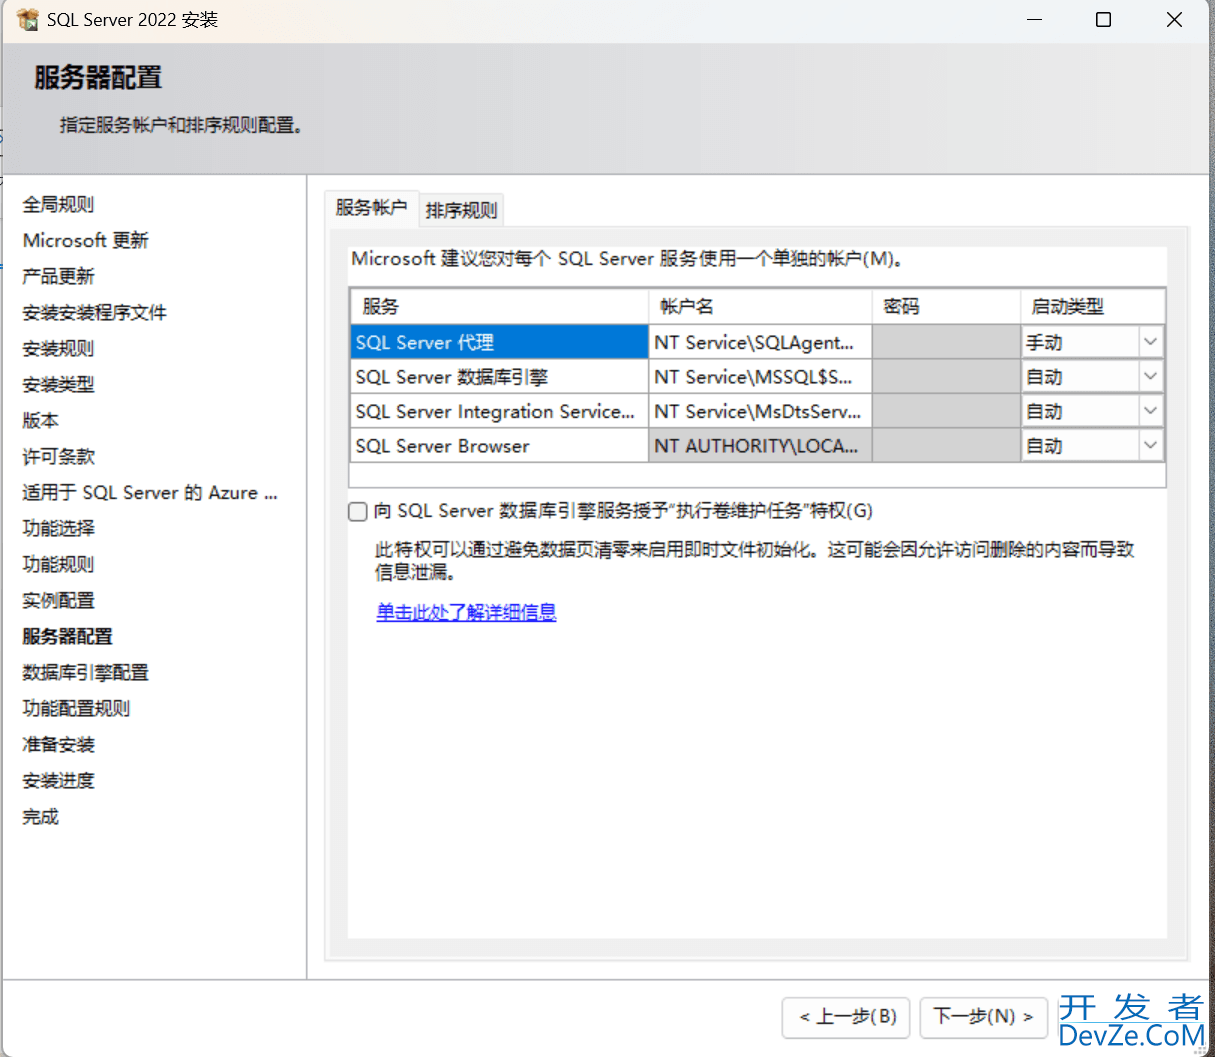Click account name NT Service\SQLAgent cell
Viewport: 1215px width, 1057px height.
click(760, 342)
